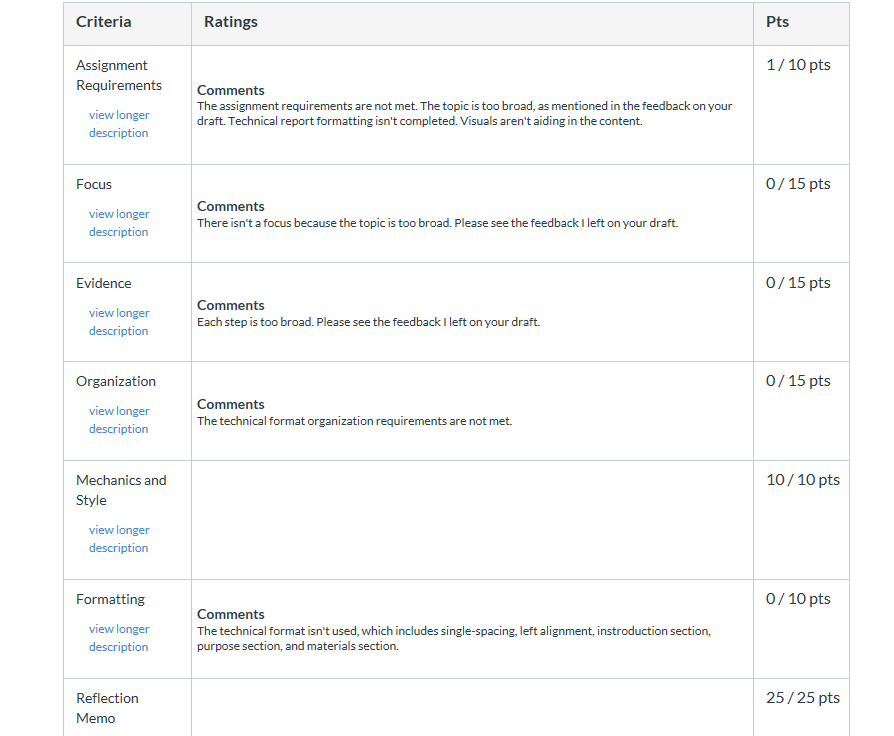Click the Mechanics and Style criterion title

[121, 490]
